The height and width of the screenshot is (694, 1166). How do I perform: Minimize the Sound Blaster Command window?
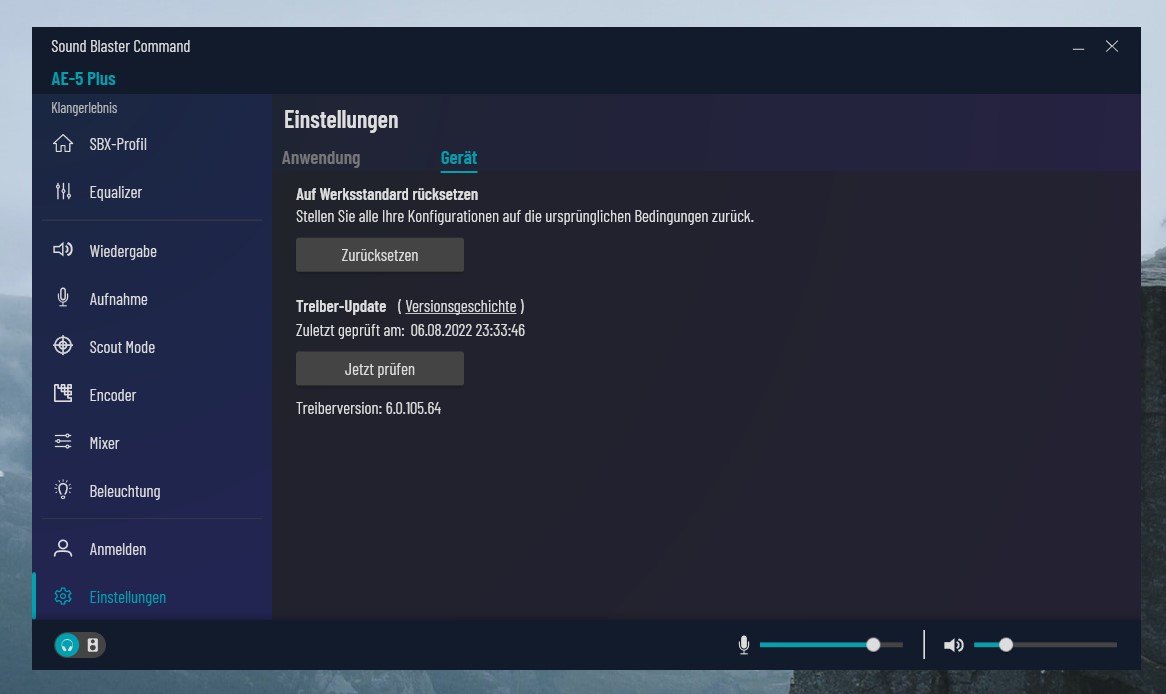pos(1078,47)
